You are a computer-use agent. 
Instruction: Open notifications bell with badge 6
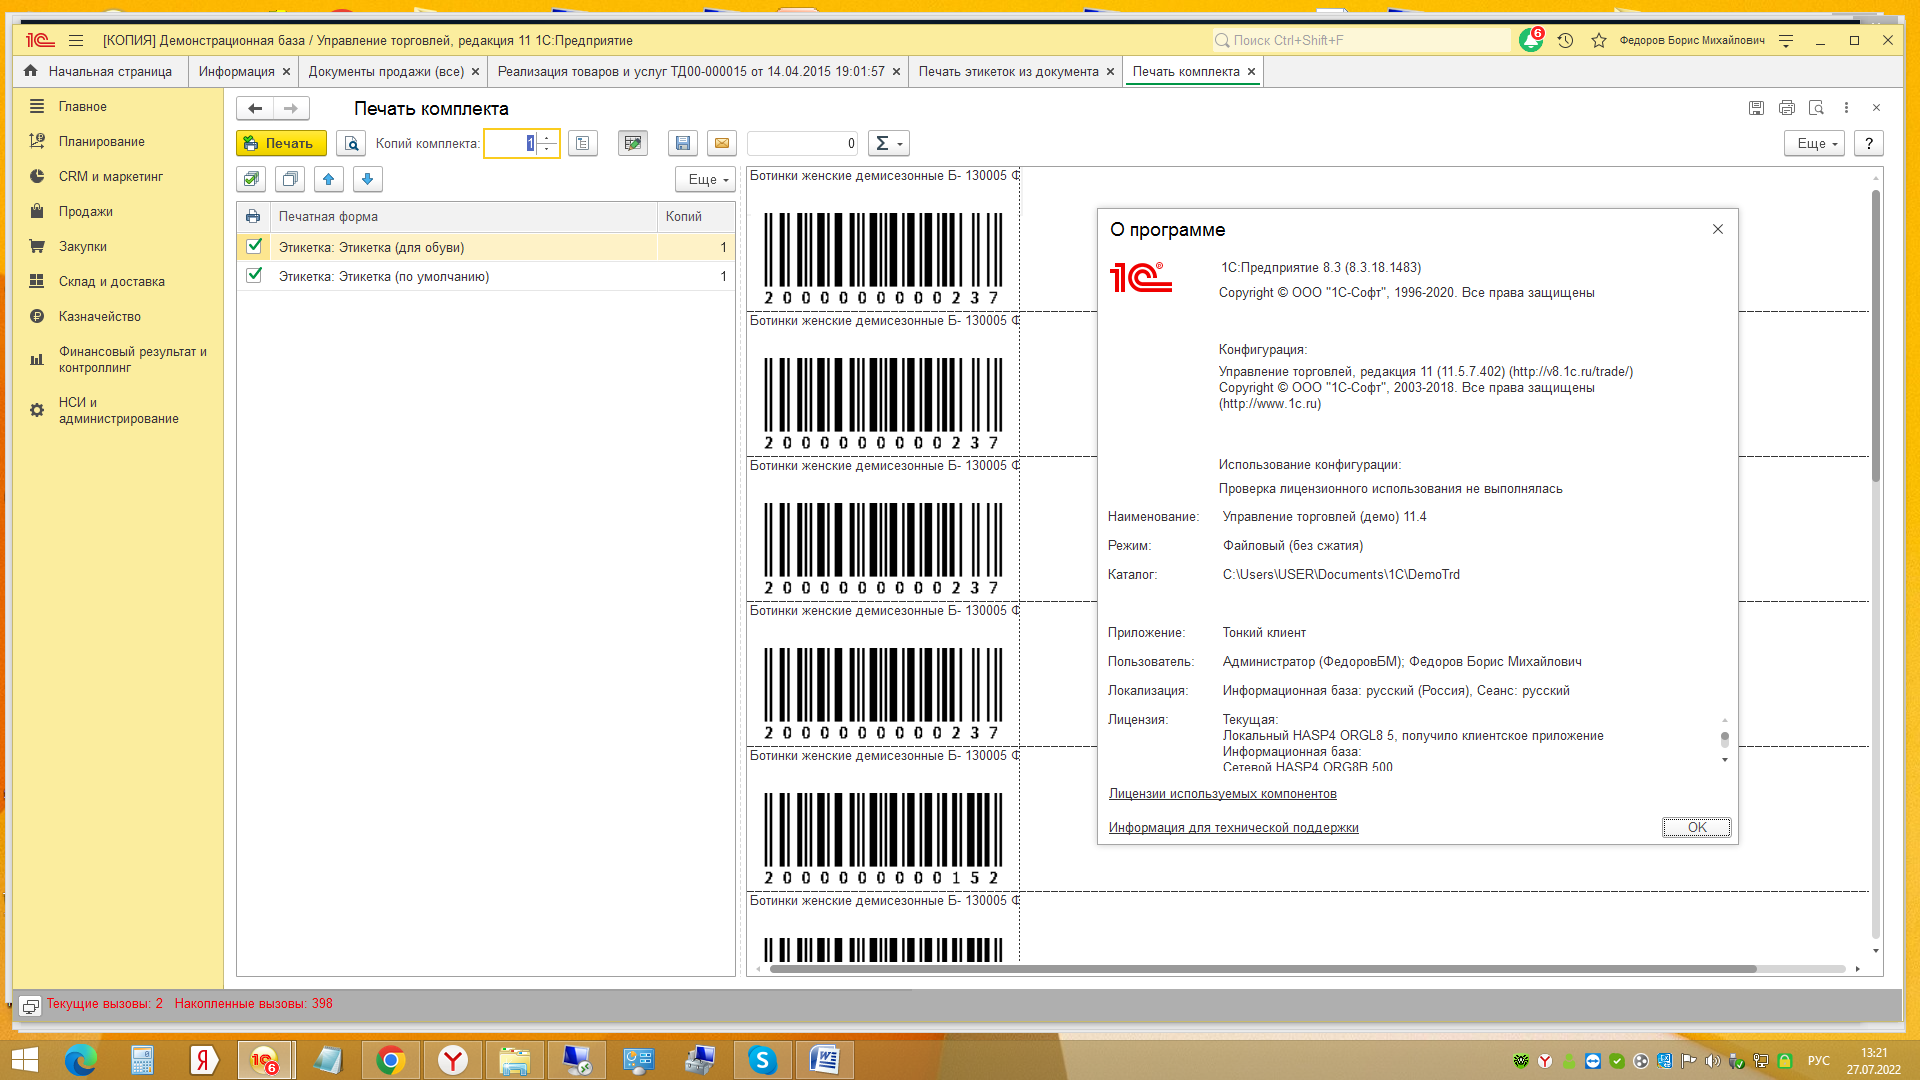coord(1531,40)
